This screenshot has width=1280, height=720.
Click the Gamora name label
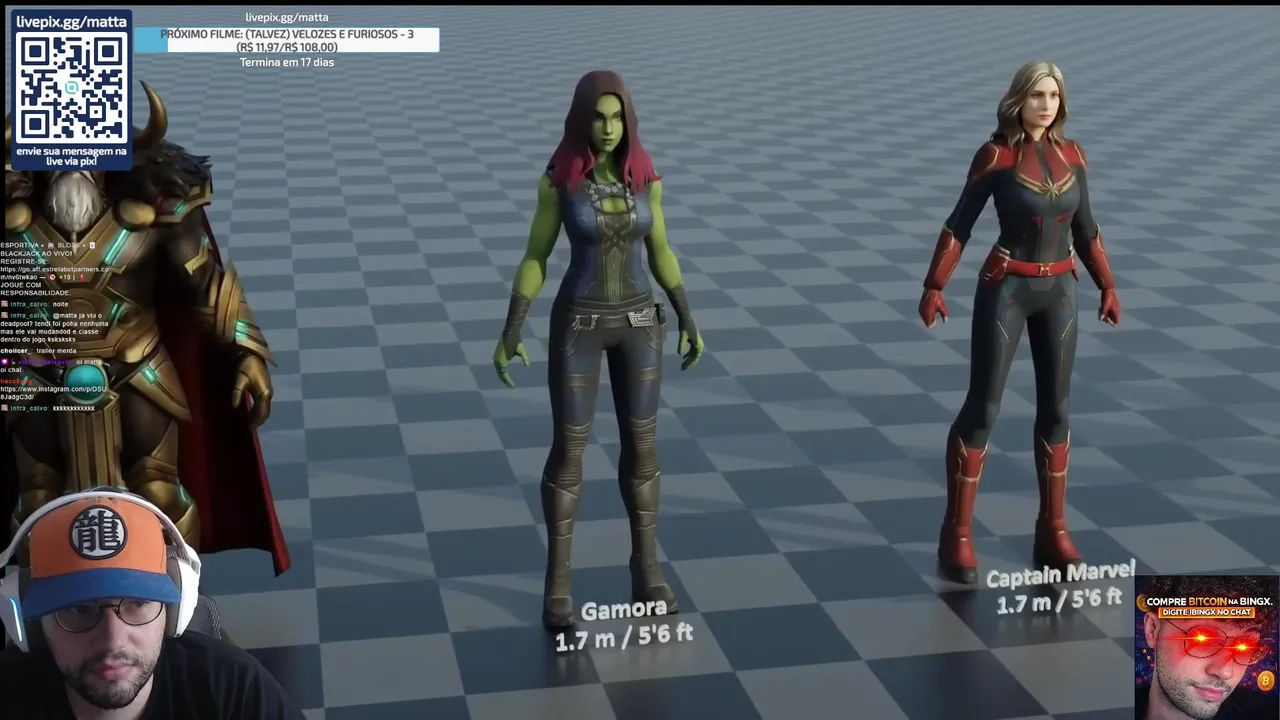coord(624,610)
